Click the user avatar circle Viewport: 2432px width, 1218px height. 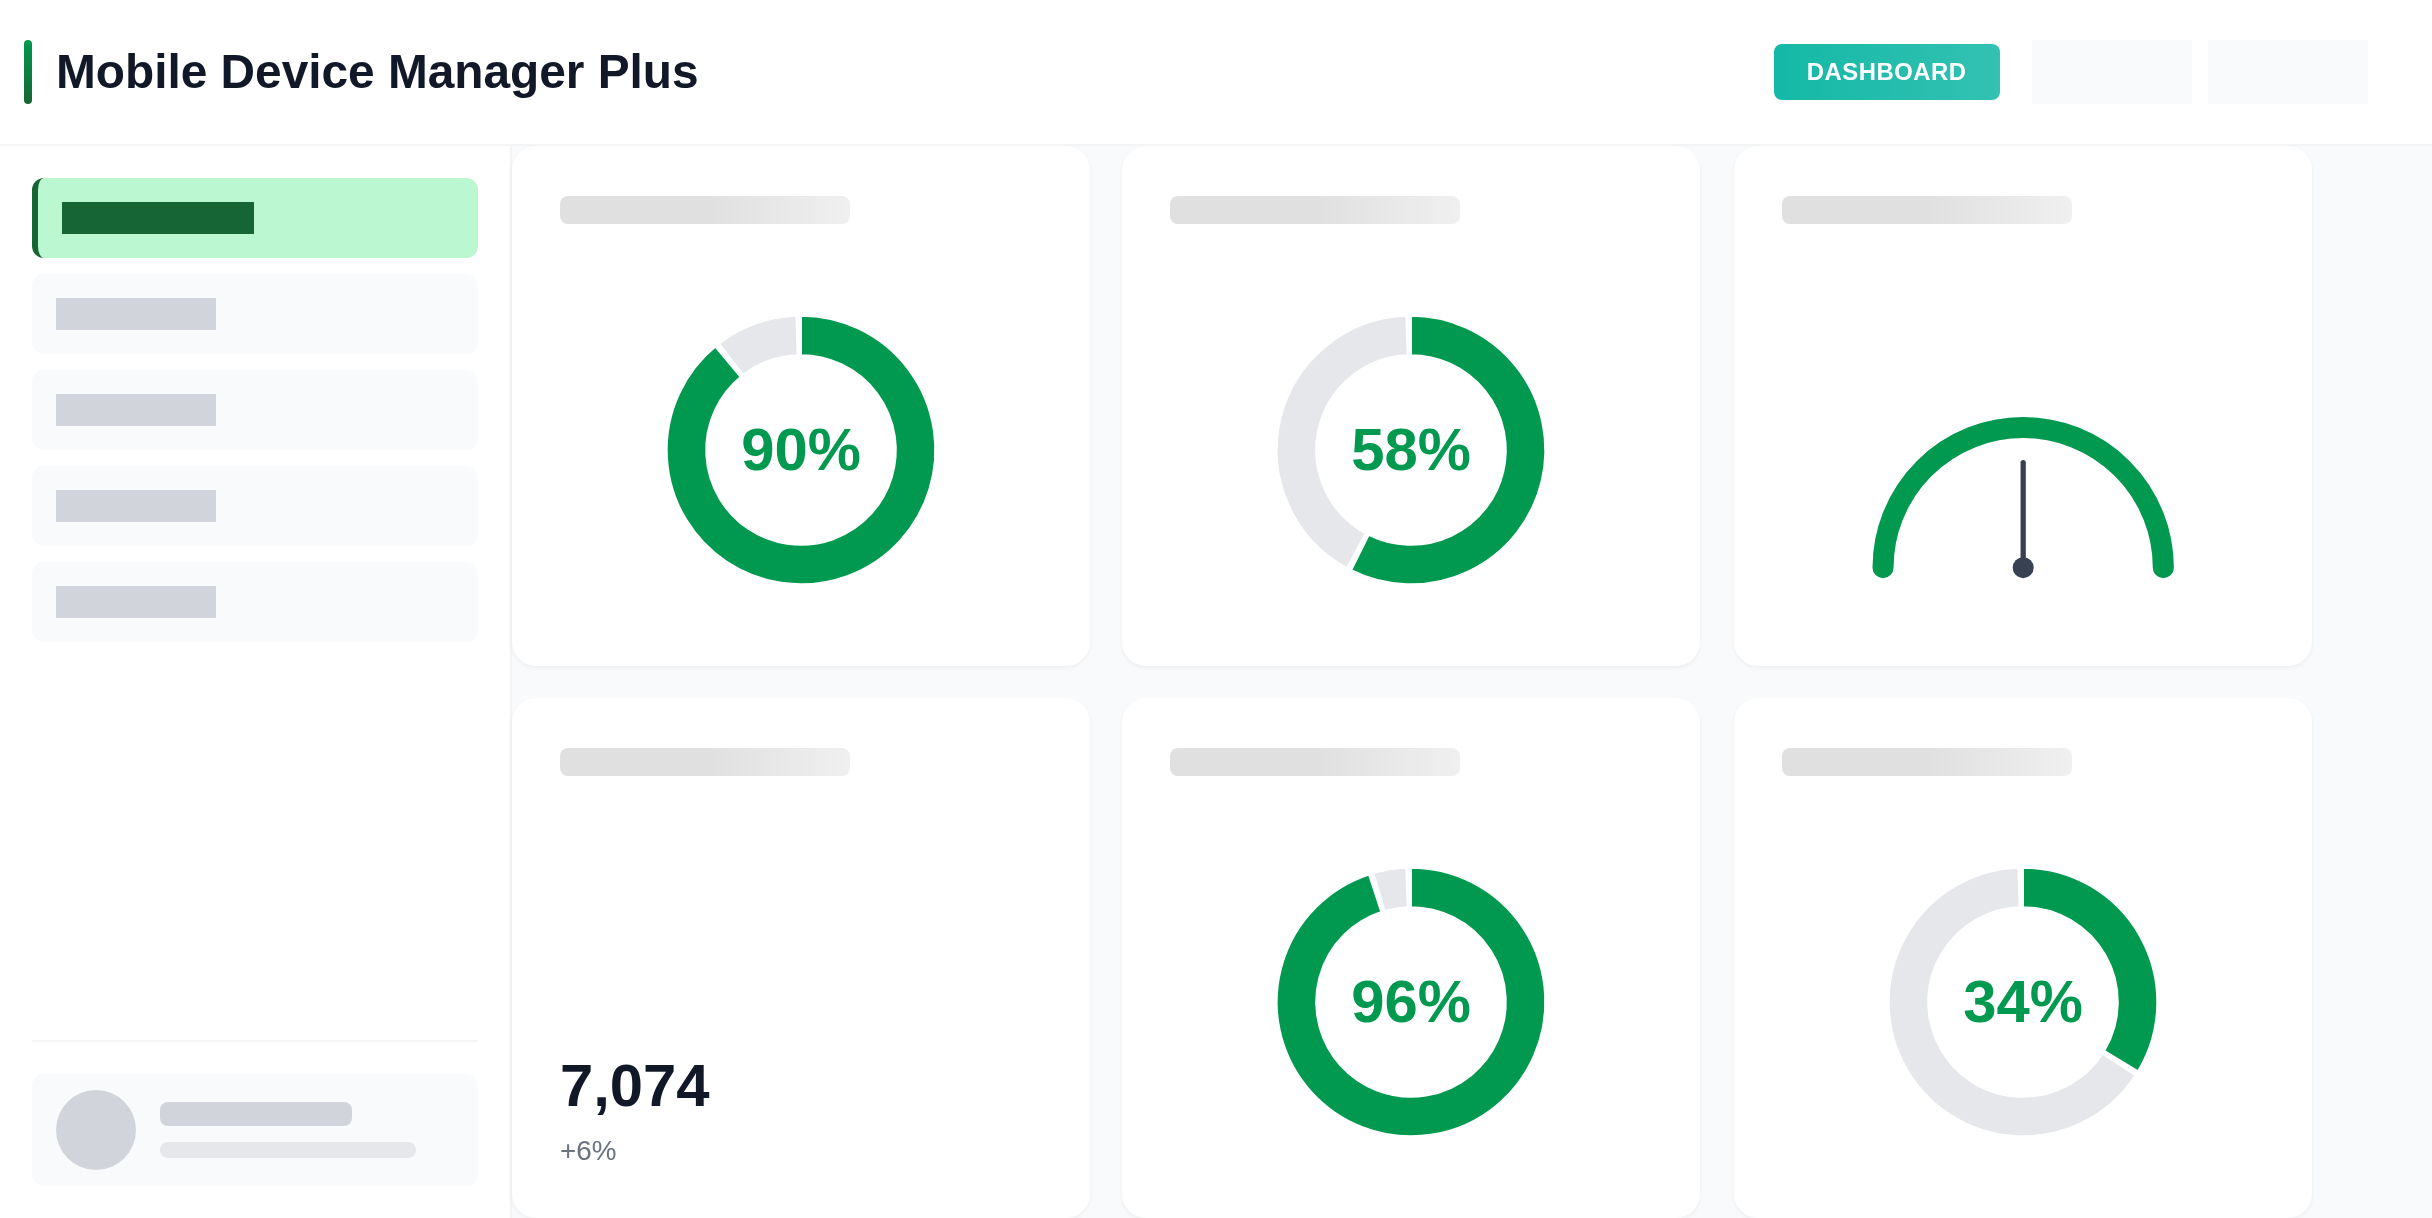coord(96,1129)
